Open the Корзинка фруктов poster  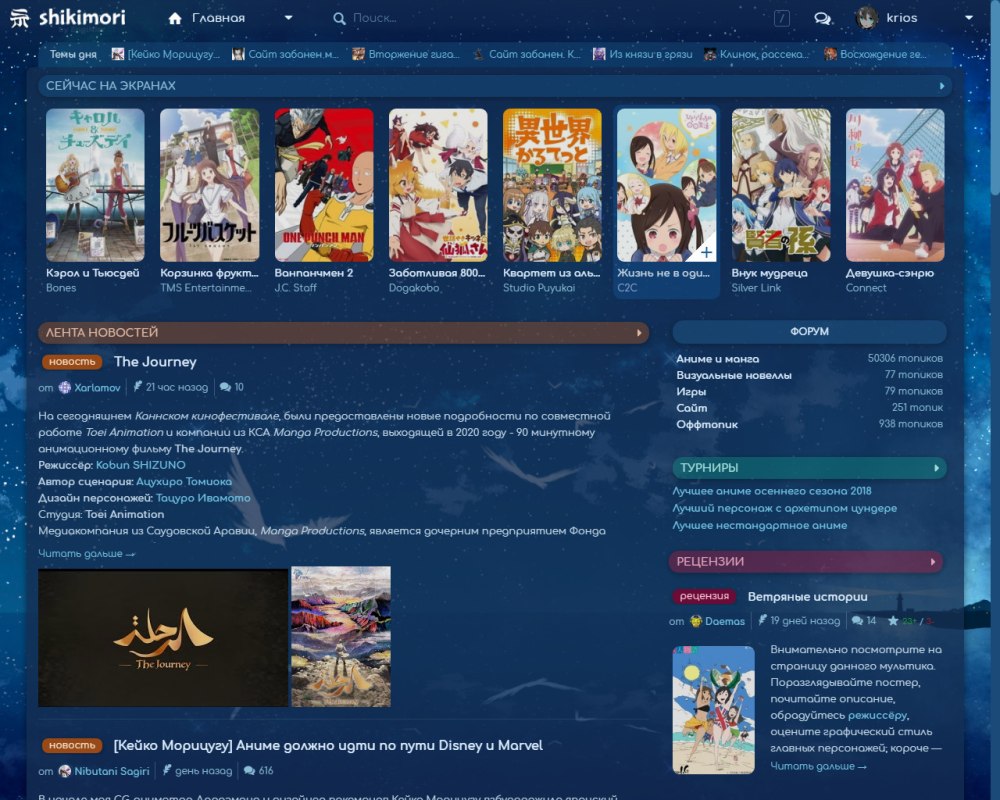pyautogui.click(x=209, y=185)
